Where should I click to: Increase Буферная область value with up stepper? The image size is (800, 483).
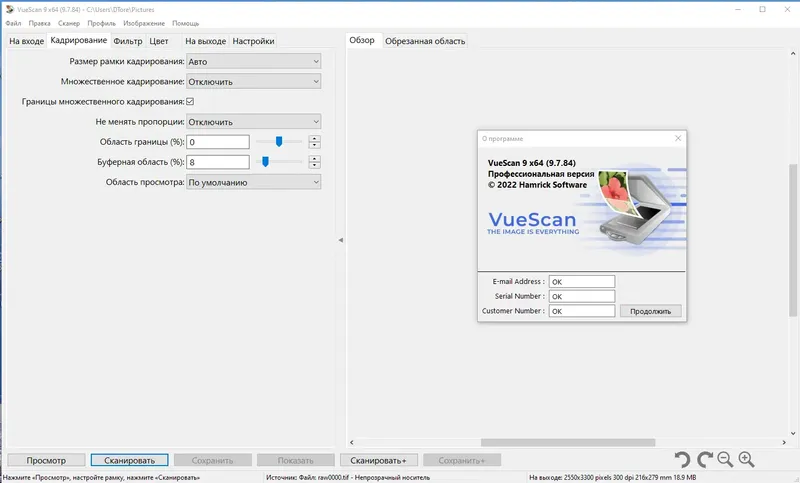pyautogui.click(x=315, y=159)
